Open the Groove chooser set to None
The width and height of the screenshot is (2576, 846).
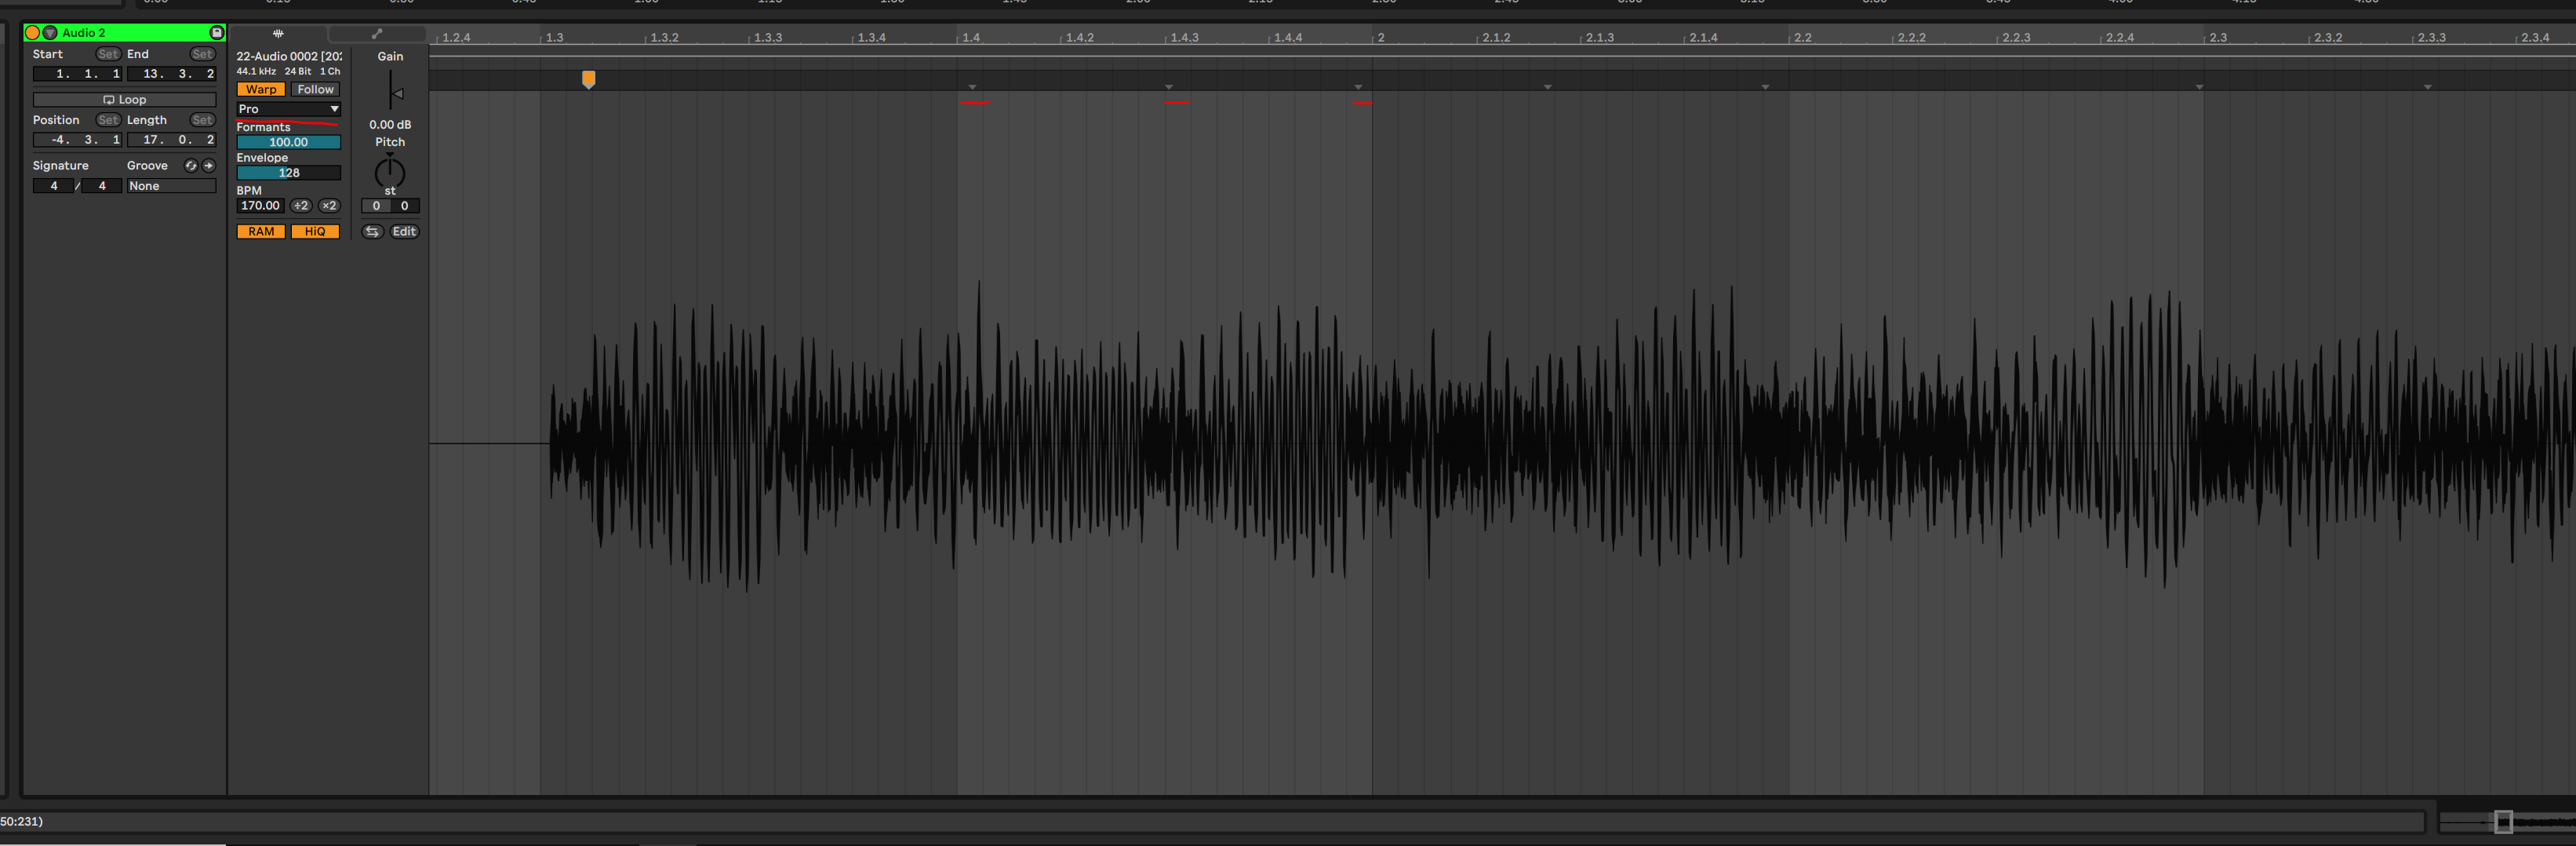[x=170, y=186]
